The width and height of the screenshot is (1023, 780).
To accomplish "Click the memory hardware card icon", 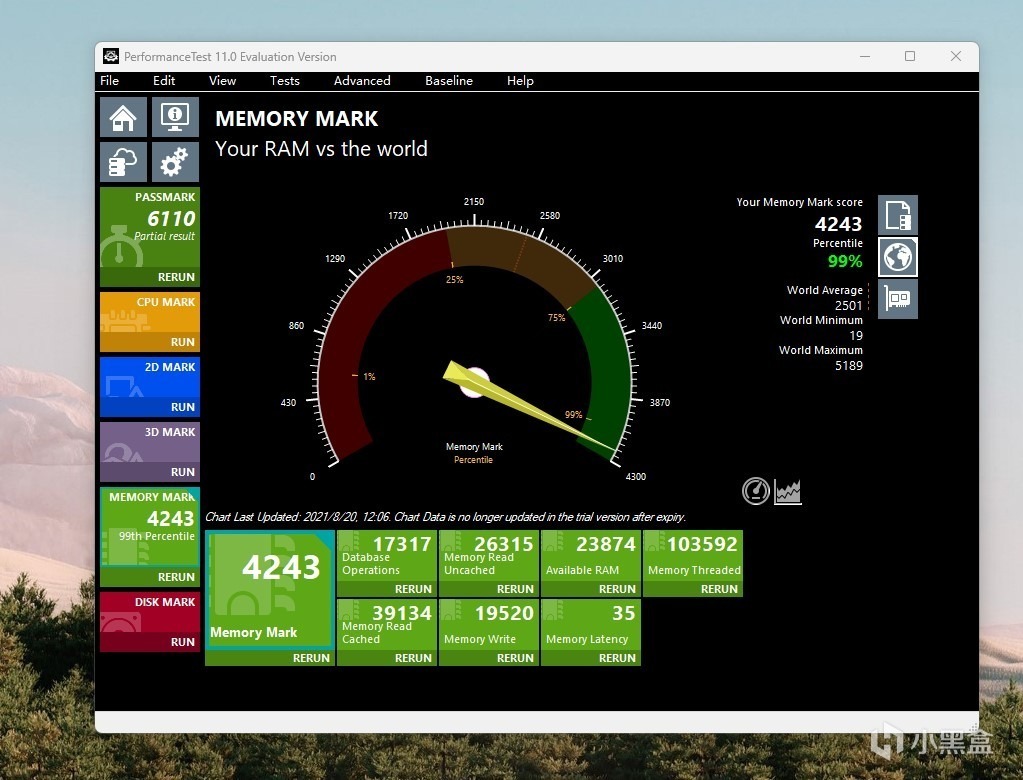I will 898,299.
